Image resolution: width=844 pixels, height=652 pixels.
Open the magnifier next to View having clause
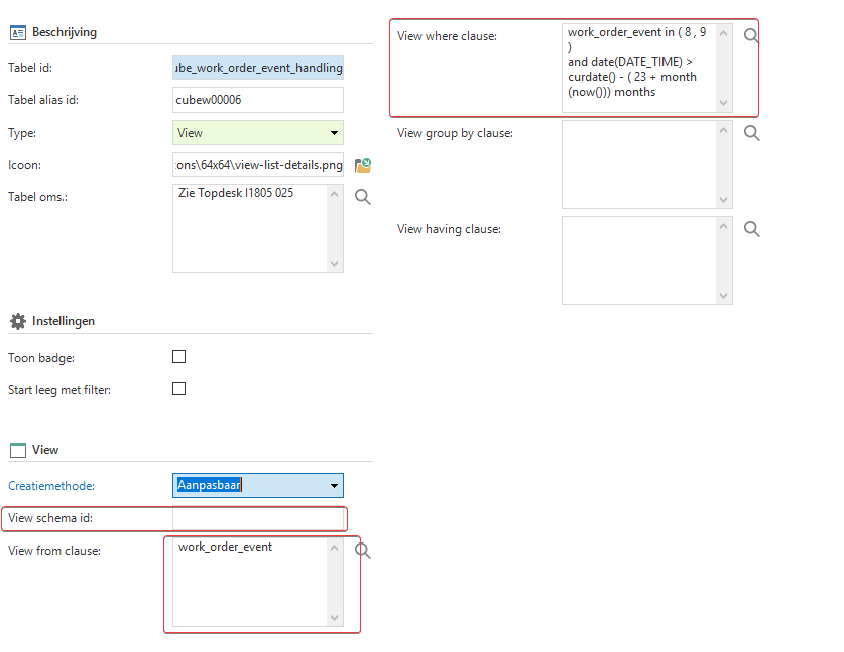tap(751, 229)
